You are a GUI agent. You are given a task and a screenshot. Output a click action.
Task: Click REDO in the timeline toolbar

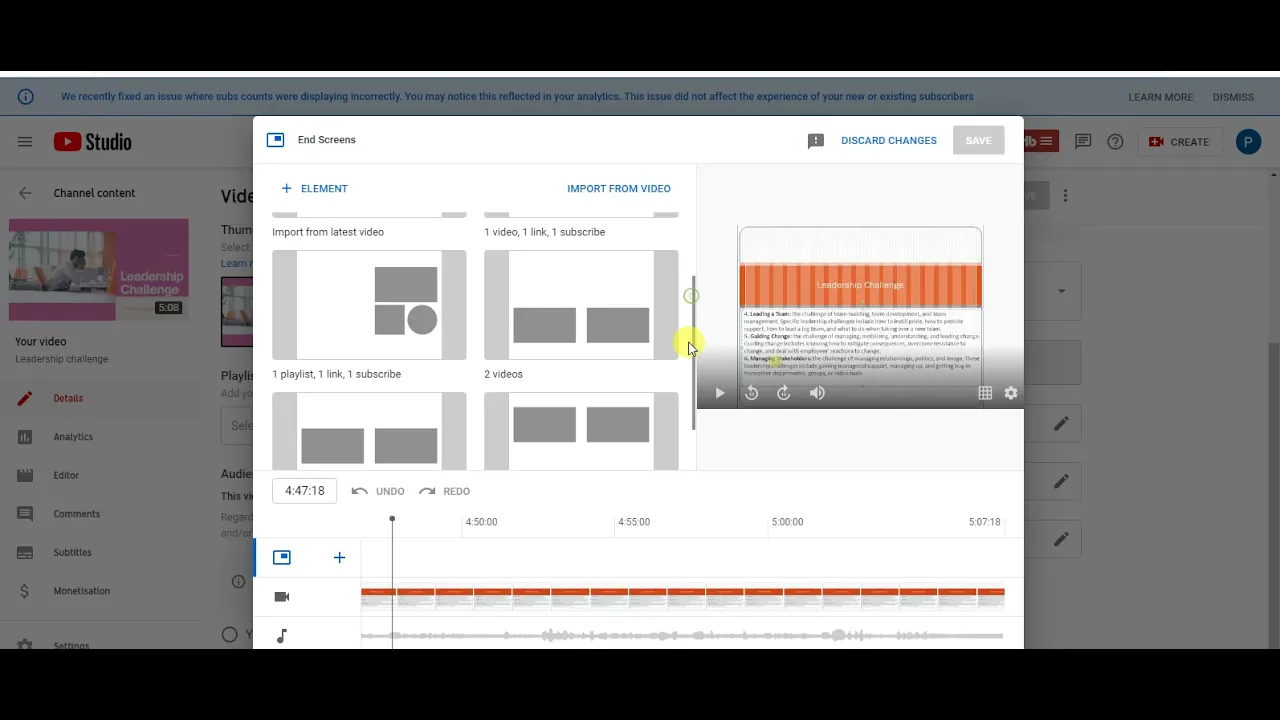pyautogui.click(x=444, y=491)
